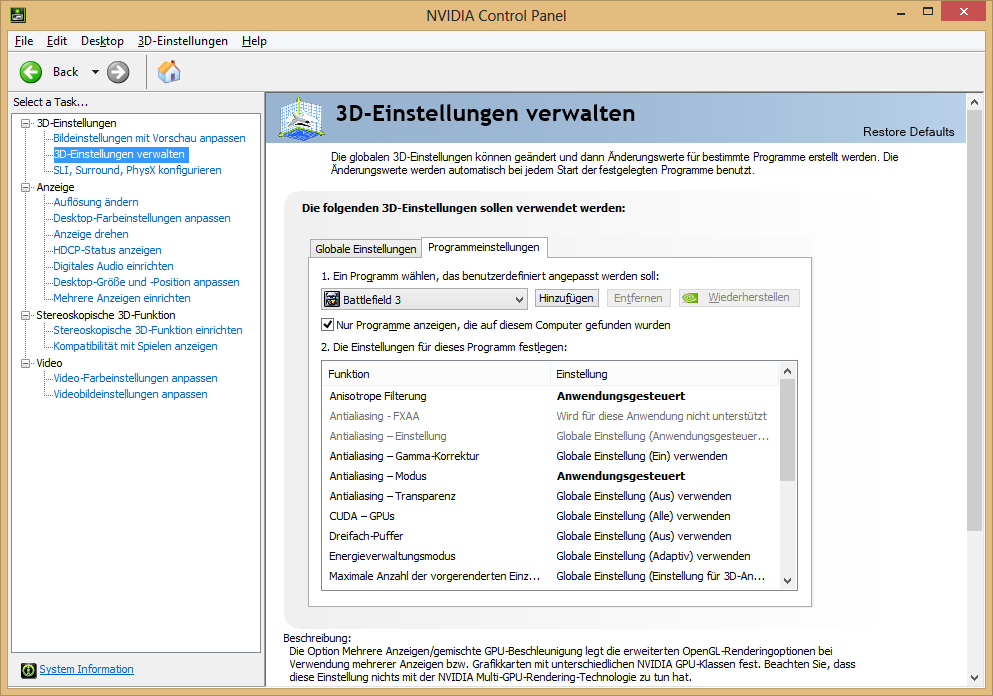Select Antialiasing – Transparenz row
The height and width of the screenshot is (696, 993).
tap(550, 497)
